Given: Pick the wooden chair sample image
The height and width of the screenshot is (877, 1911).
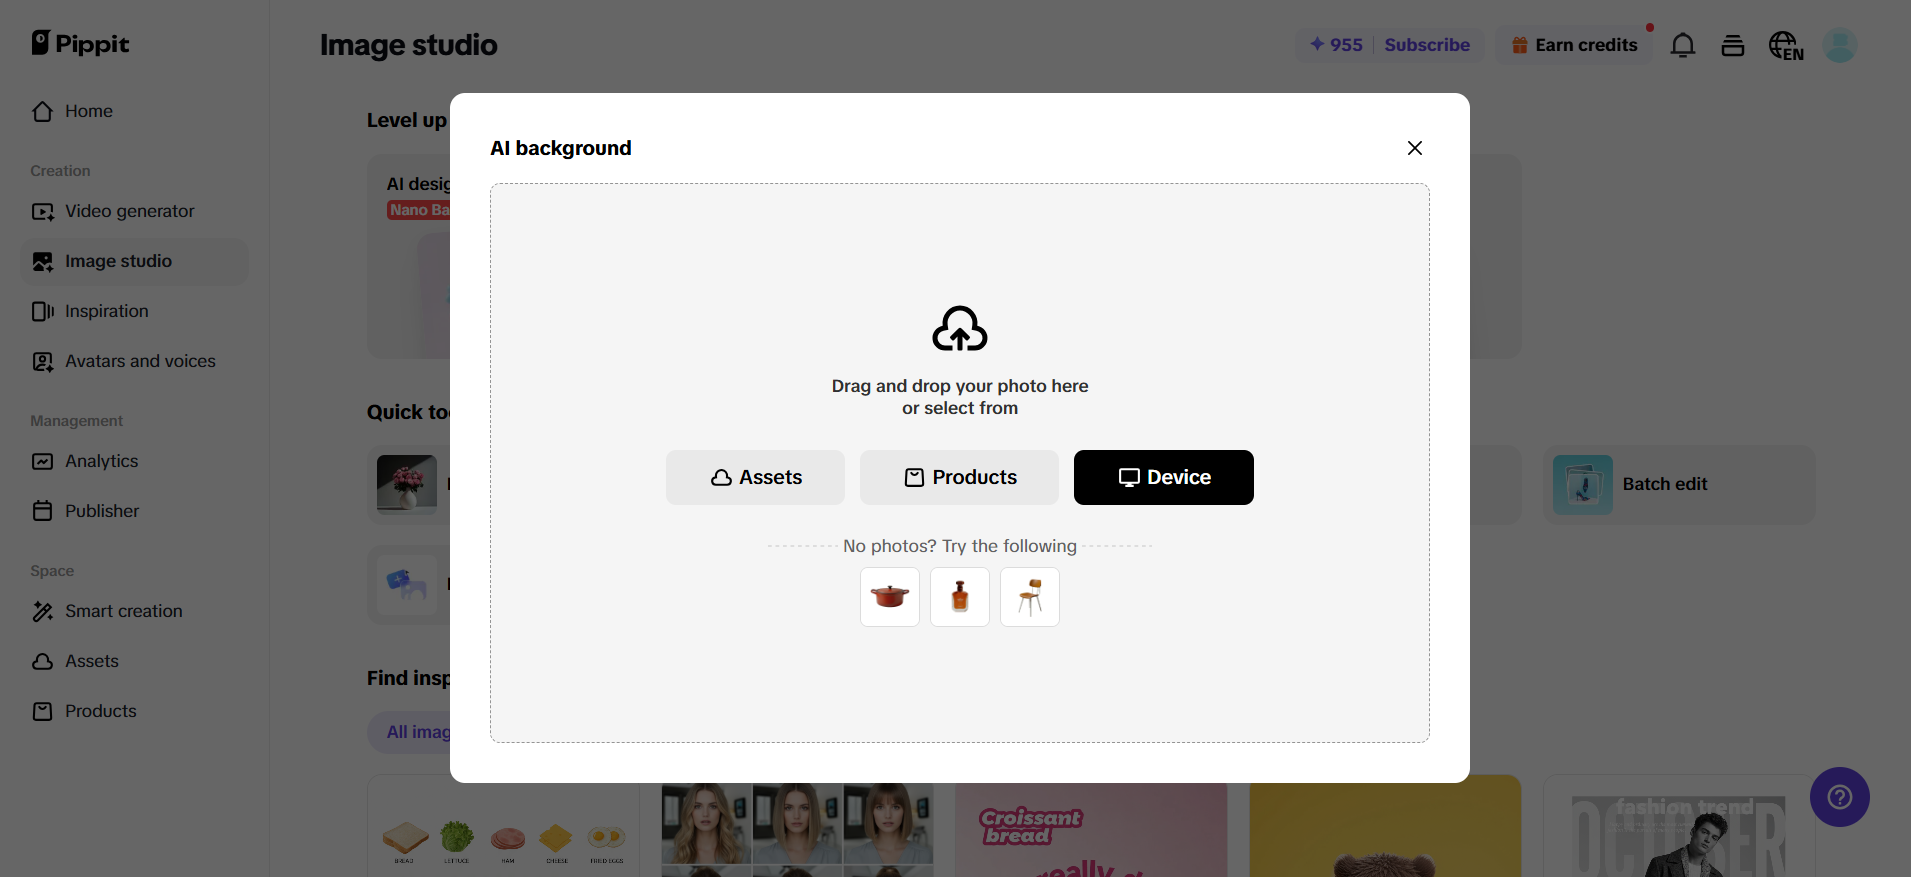Looking at the screenshot, I should click(1029, 597).
